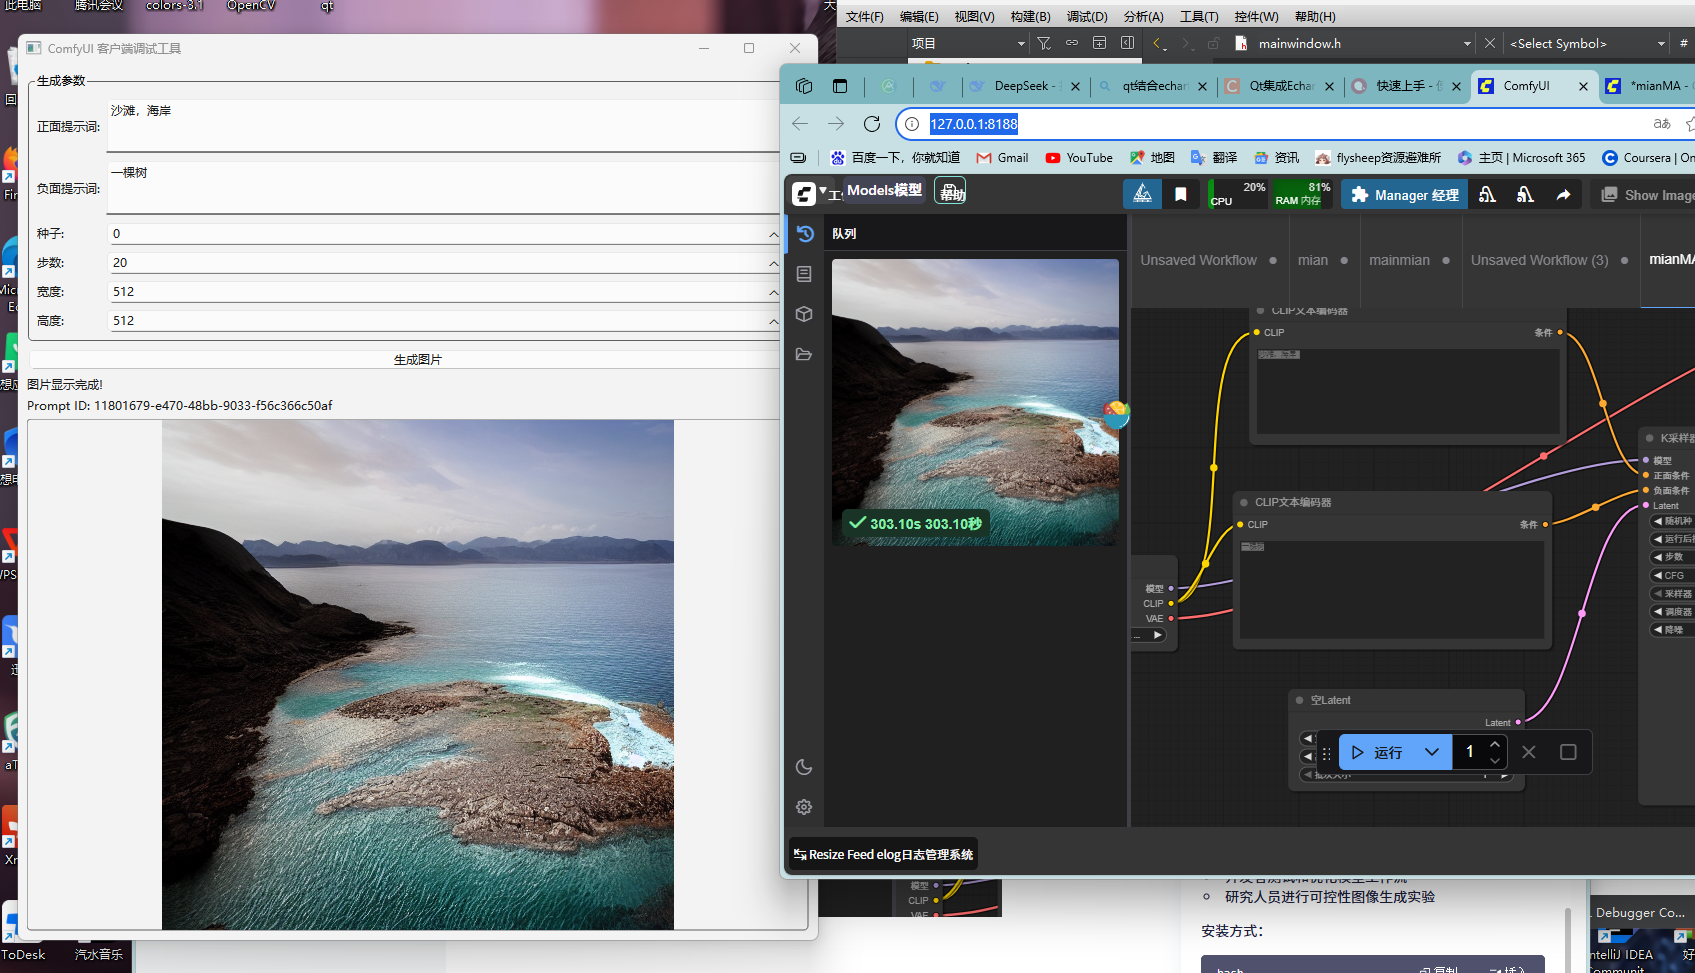
Task: Increase run batch count arrow
Action: [x=1495, y=744]
